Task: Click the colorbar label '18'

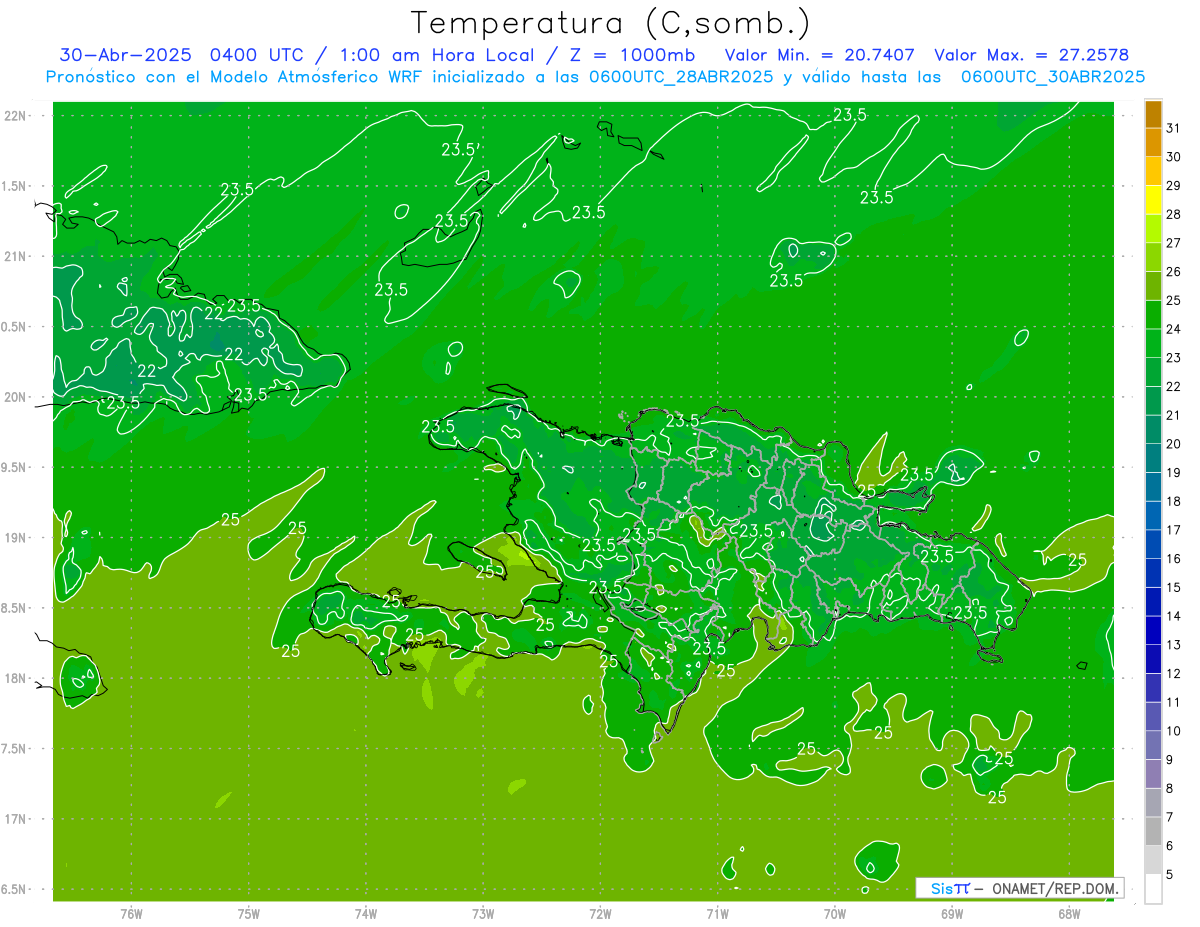Action: (1174, 501)
